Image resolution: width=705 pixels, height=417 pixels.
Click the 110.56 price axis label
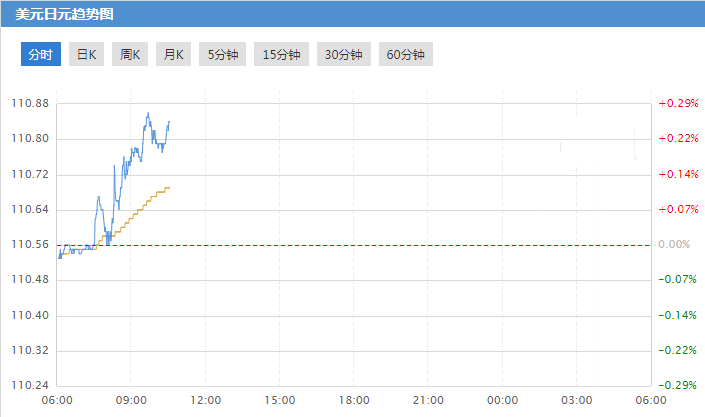29,245
